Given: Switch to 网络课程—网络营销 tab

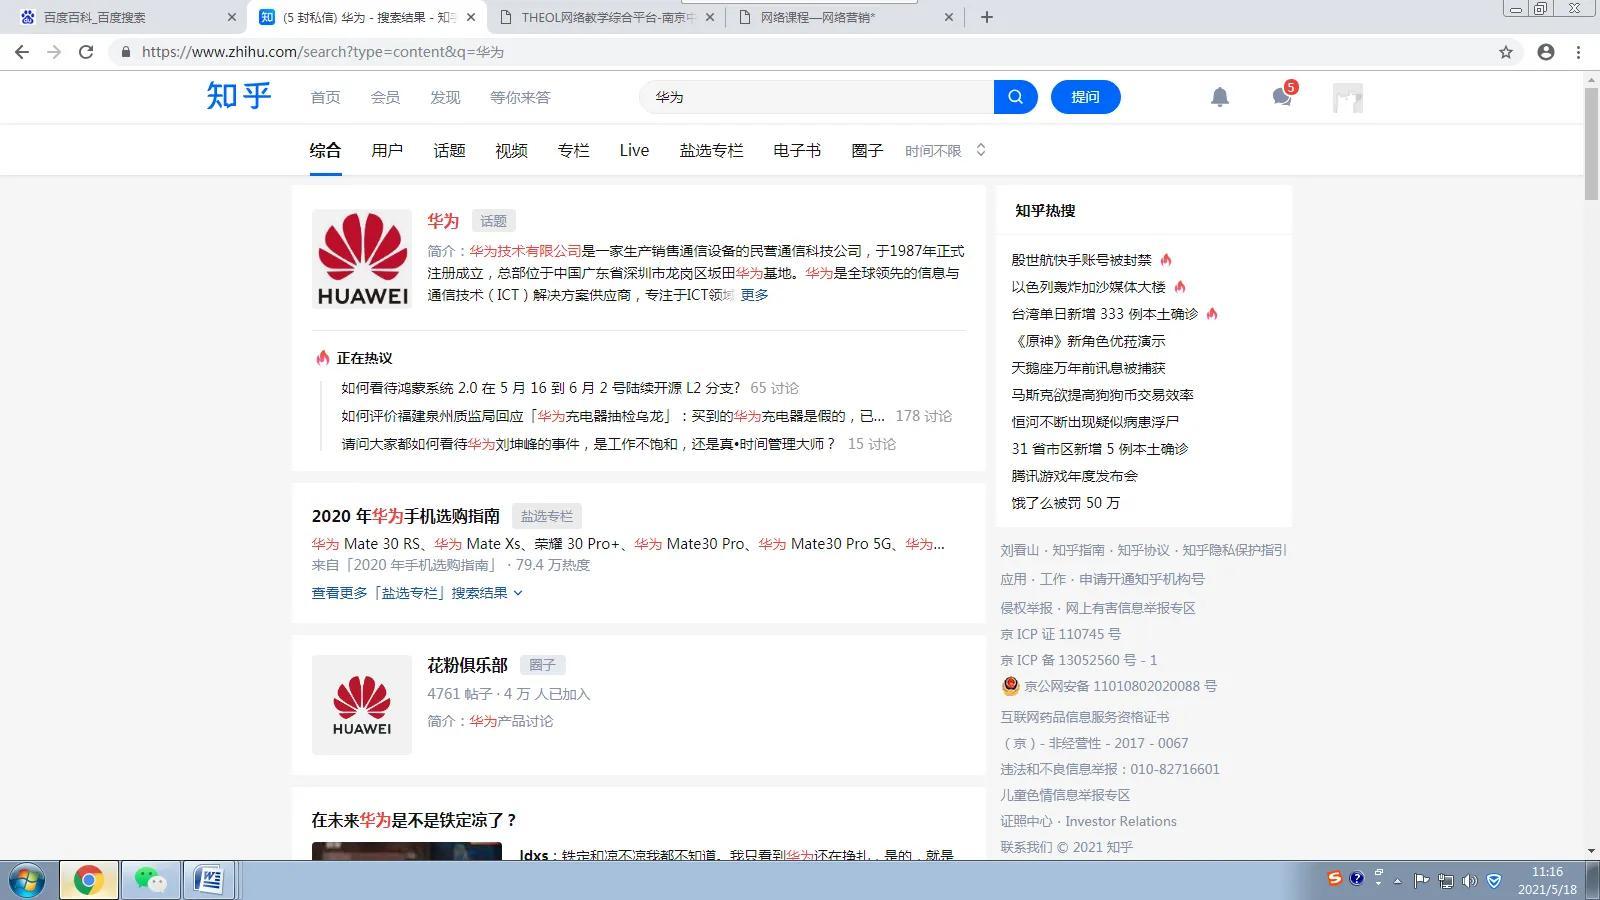Looking at the screenshot, I should (x=845, y=17).
